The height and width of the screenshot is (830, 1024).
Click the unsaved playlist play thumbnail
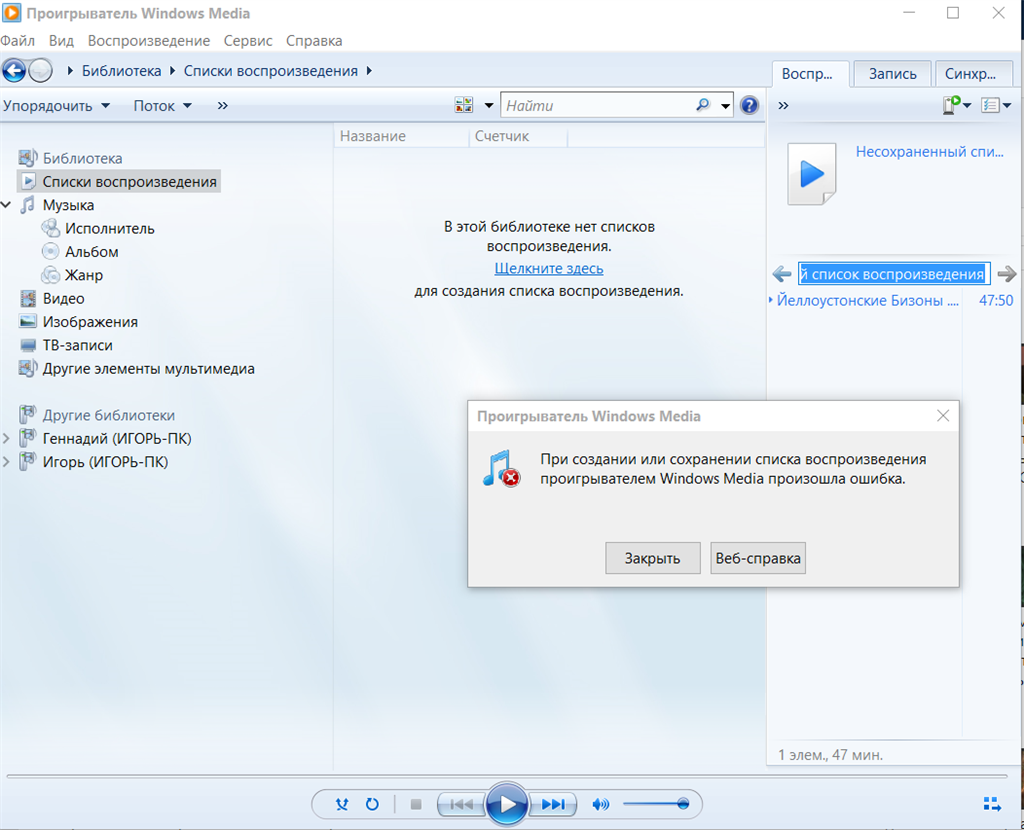[x=812, y=174]
